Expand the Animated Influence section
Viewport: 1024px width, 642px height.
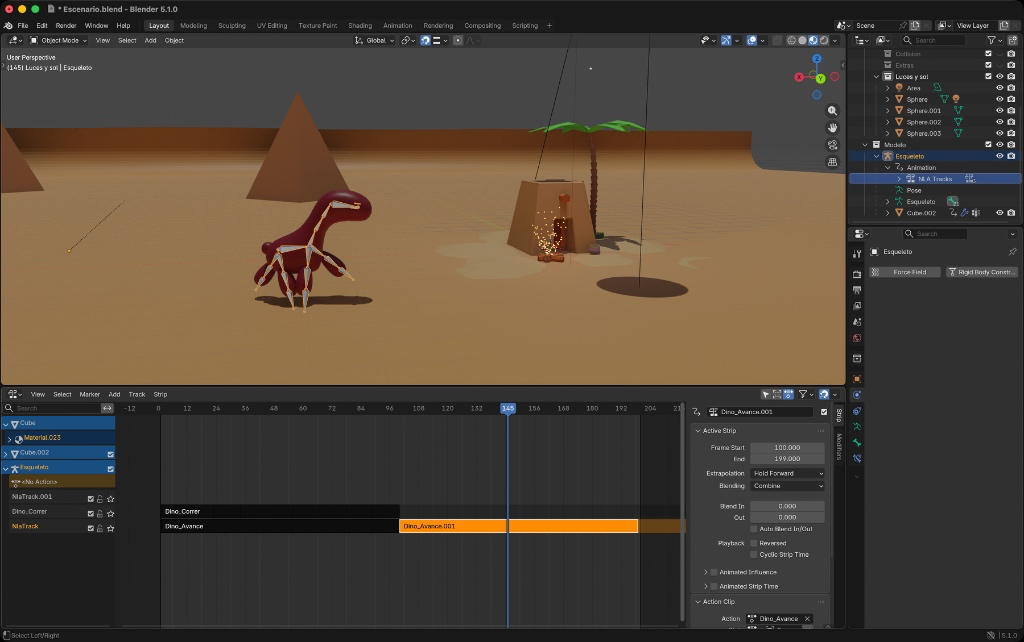(706, 572)
